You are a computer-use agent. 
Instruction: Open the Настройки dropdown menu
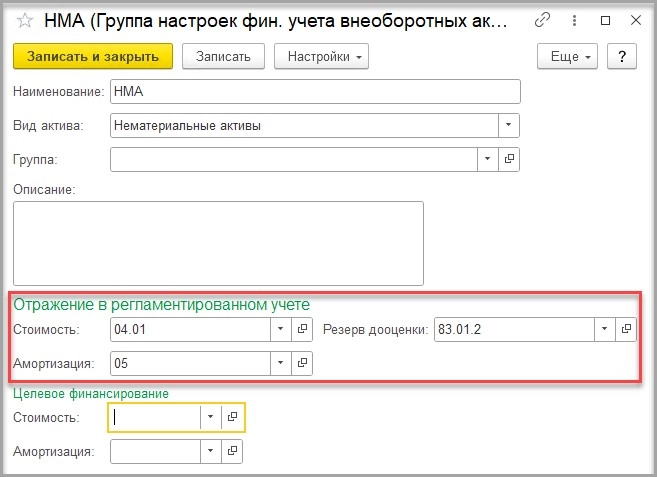coord(321,56)
